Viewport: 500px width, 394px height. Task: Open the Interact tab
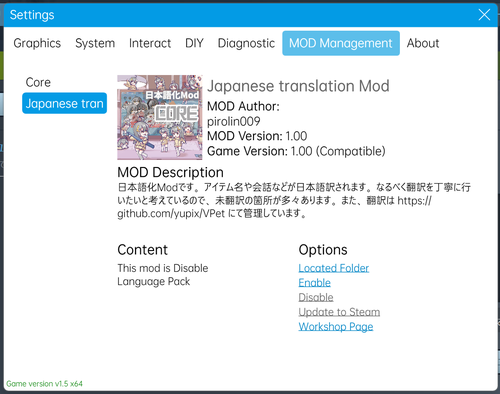click(150, 43)
